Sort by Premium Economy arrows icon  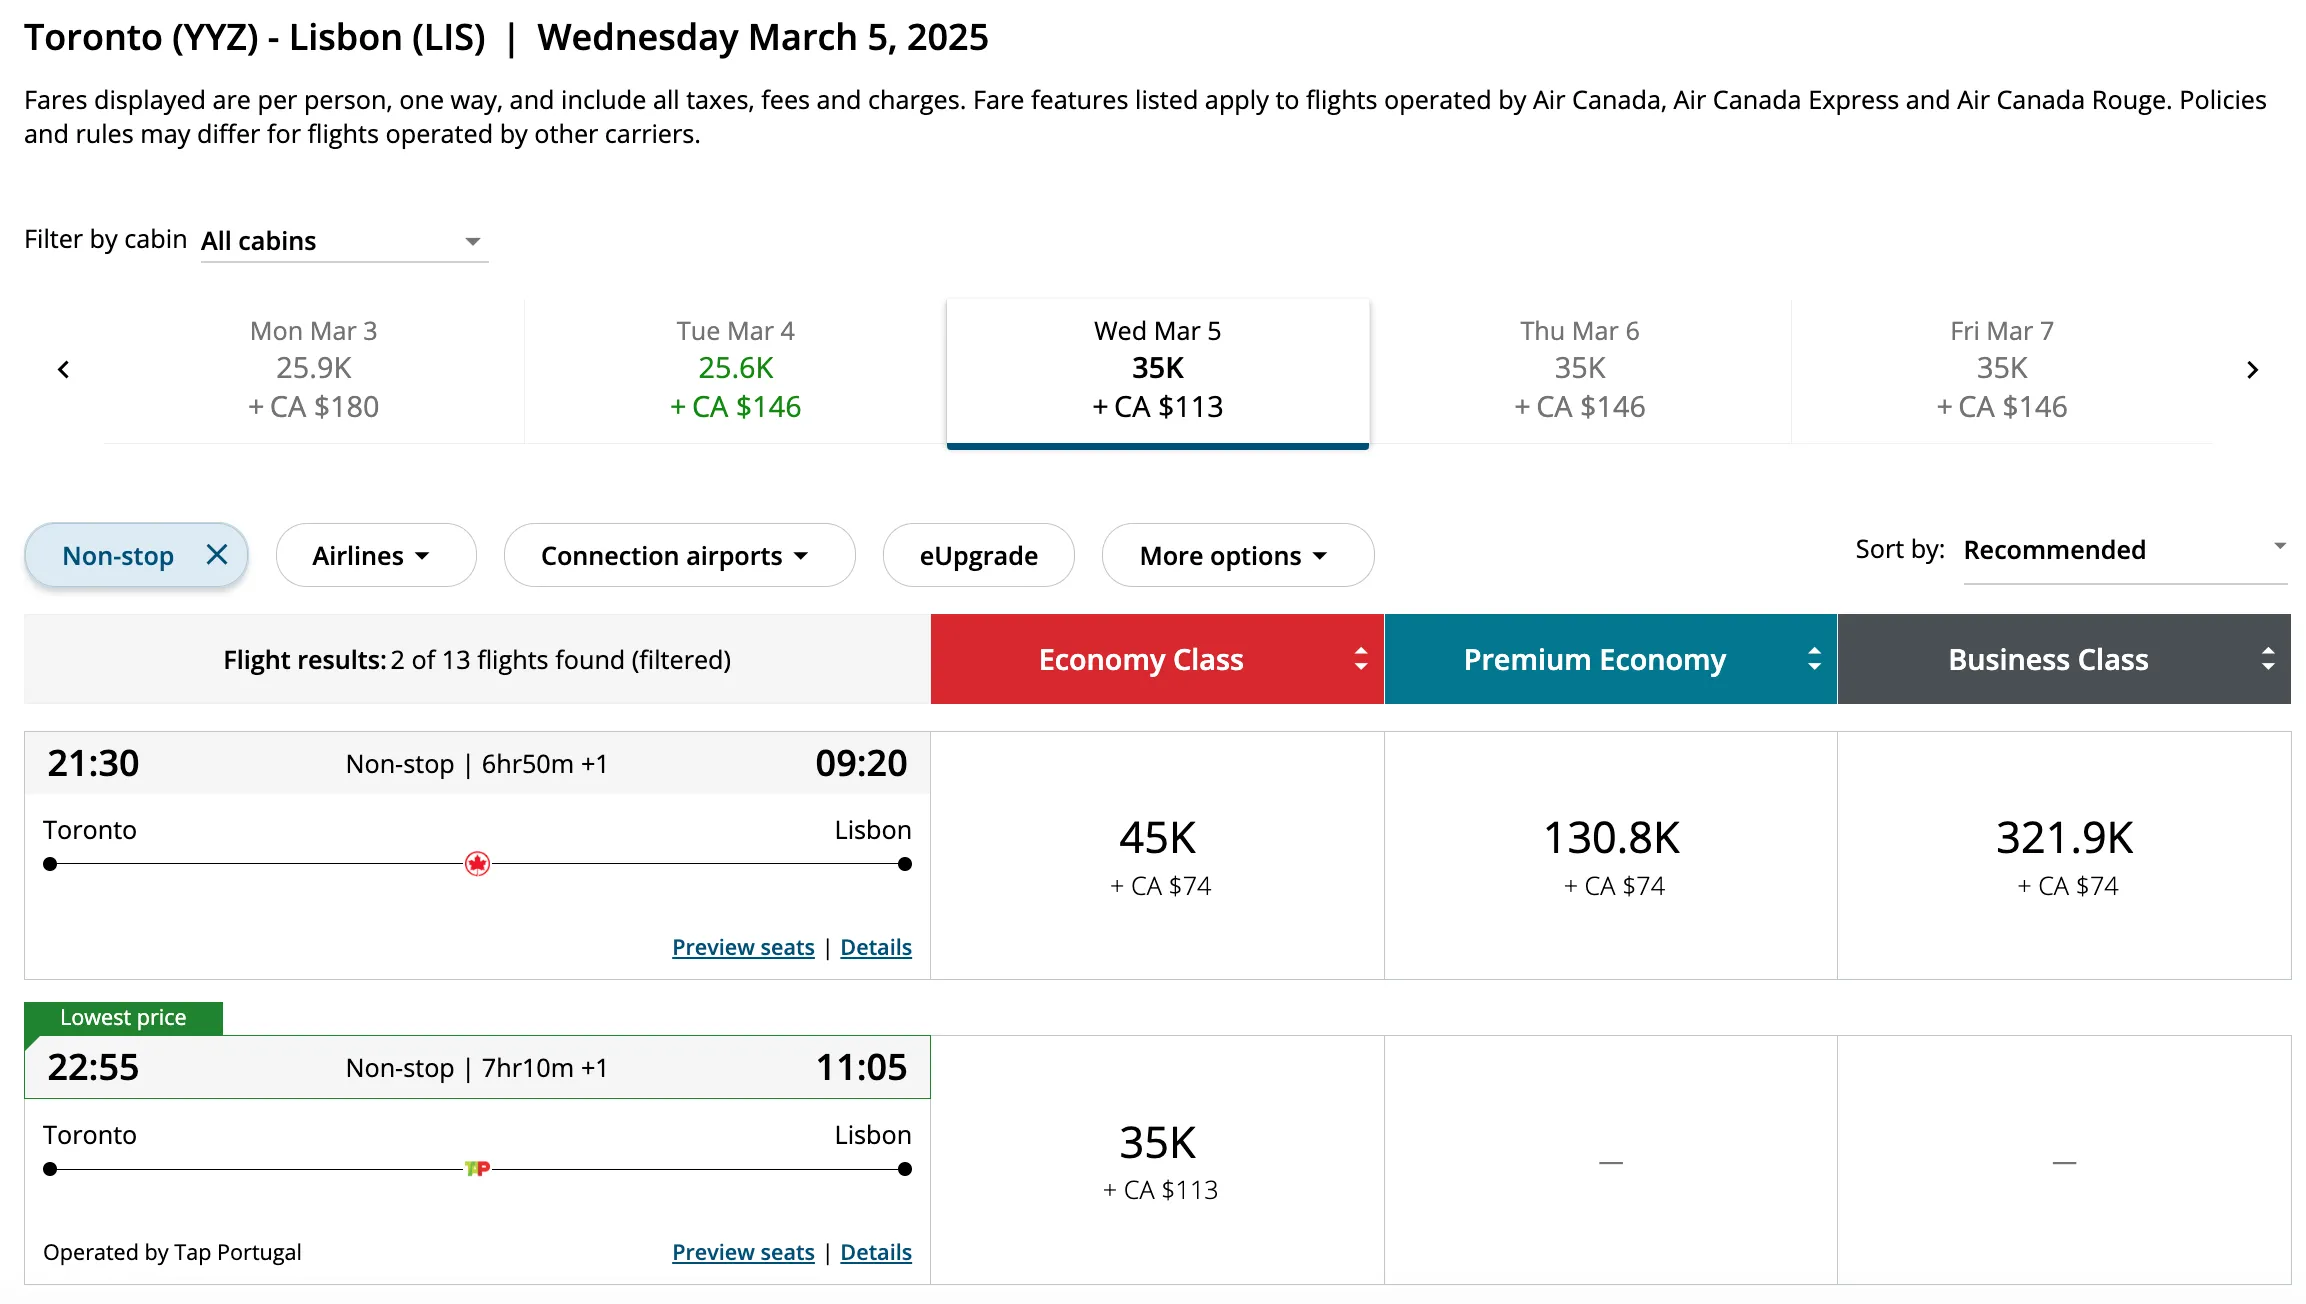pyautogui.click(x=1814, y=659)
